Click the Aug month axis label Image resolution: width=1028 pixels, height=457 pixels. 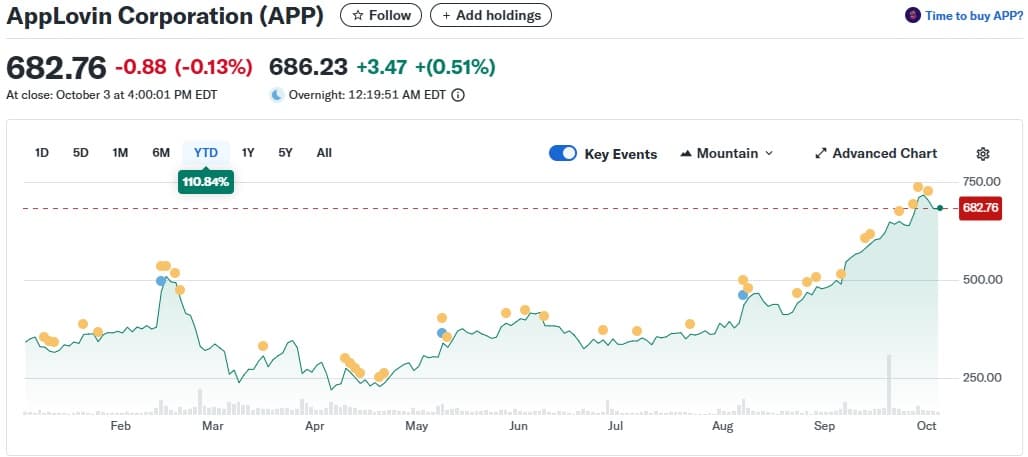[722, 427]
